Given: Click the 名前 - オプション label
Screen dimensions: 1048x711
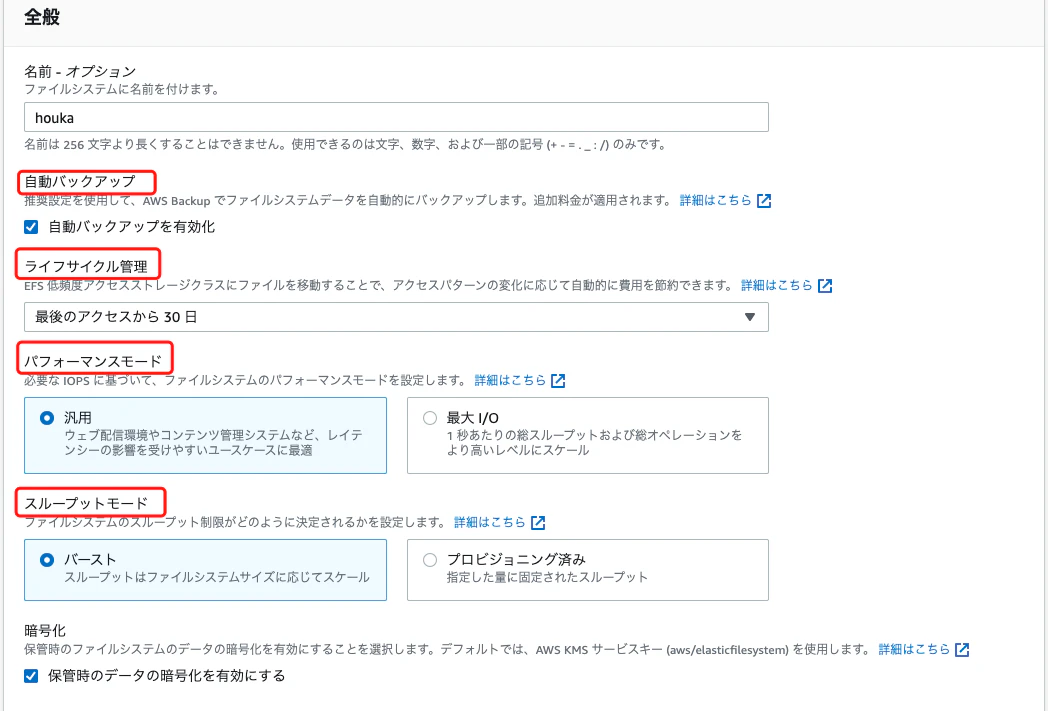Looking at the screenshot, I should tap(80, 72).
